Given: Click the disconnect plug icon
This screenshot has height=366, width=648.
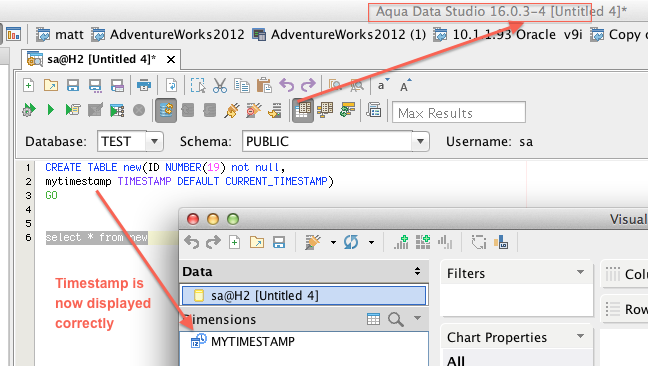Looking at the screenshot, I should pyautogui.click(x=253, y=110).
